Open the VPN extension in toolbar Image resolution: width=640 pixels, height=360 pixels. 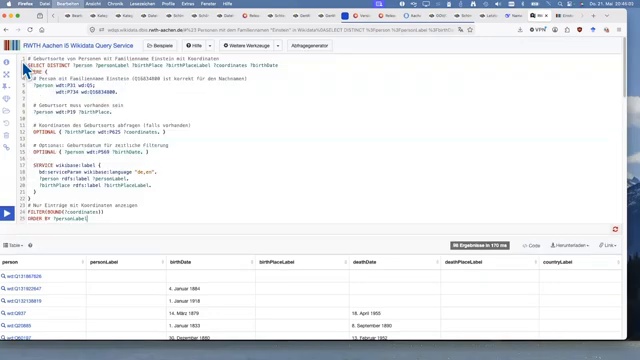pos(538,30)
